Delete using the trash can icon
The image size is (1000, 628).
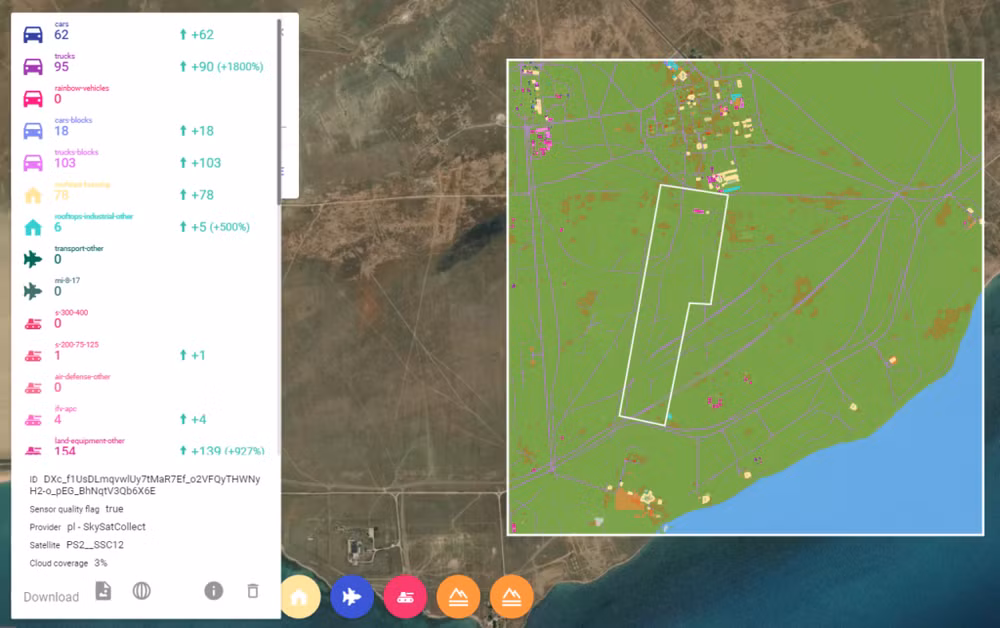coord(253,591)
